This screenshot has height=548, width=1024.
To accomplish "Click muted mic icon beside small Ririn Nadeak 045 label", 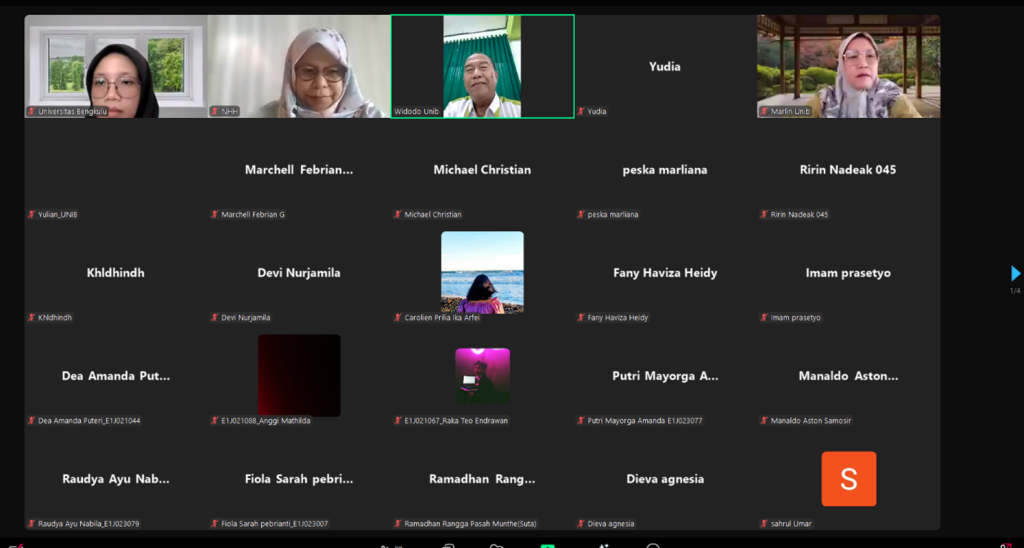I will (x=764, y=215).
